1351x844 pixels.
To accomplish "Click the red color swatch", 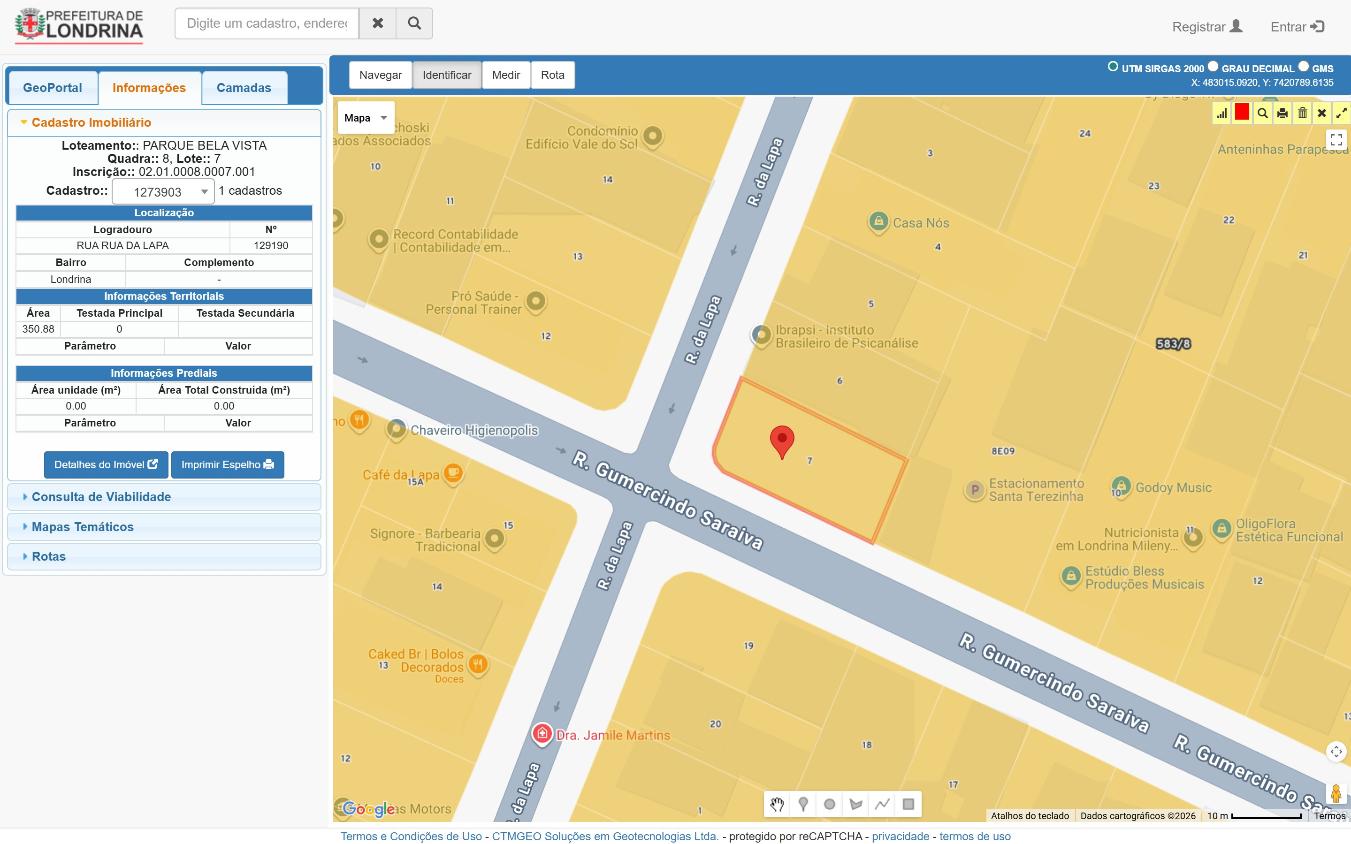I will [1242, 113].
